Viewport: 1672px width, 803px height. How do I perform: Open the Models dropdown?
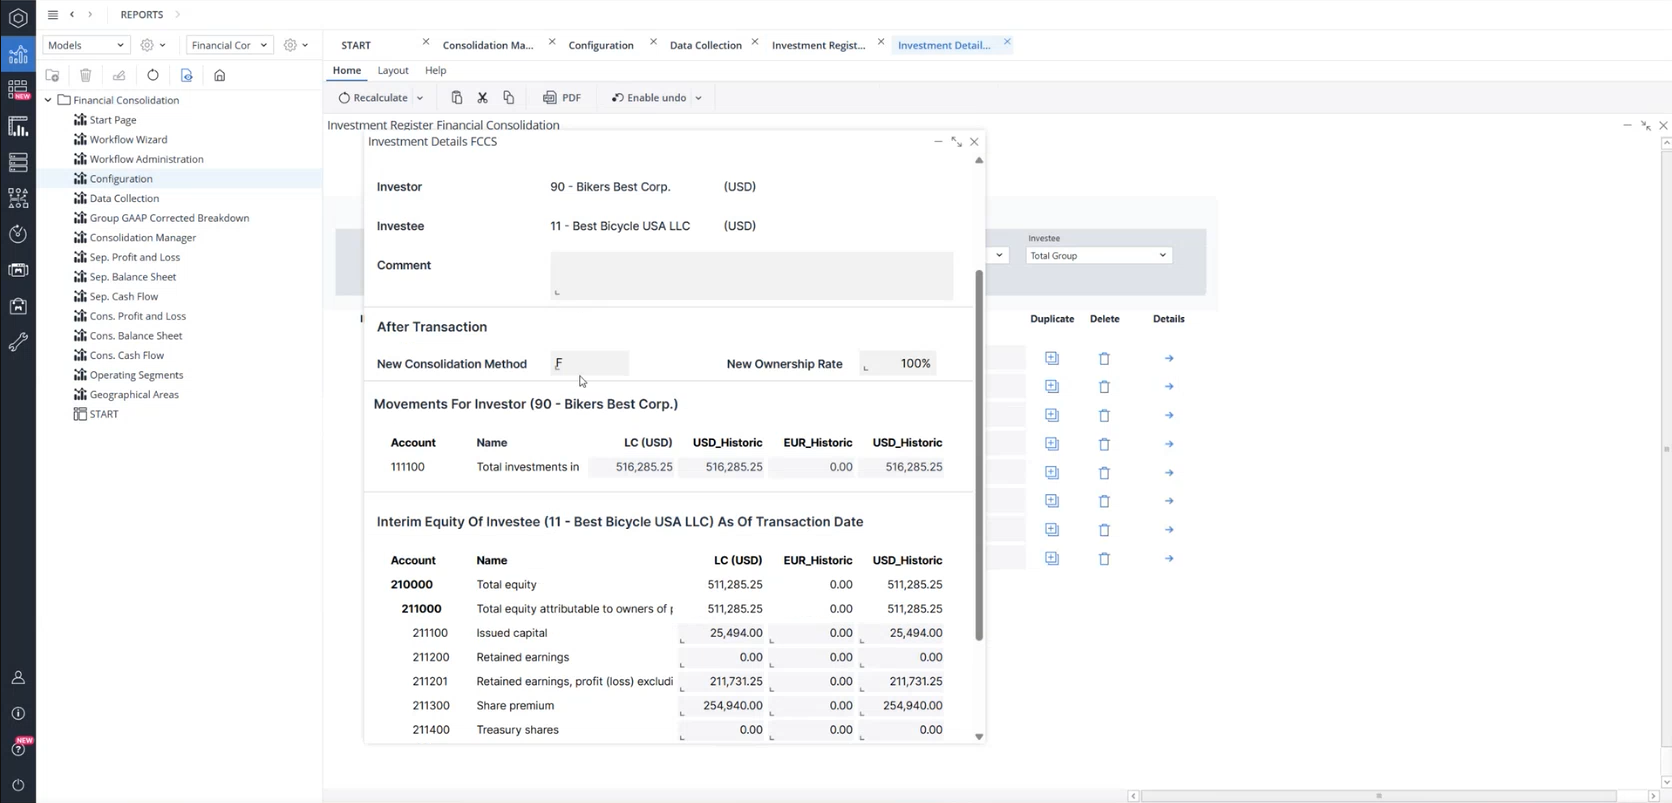coord(86,45)
